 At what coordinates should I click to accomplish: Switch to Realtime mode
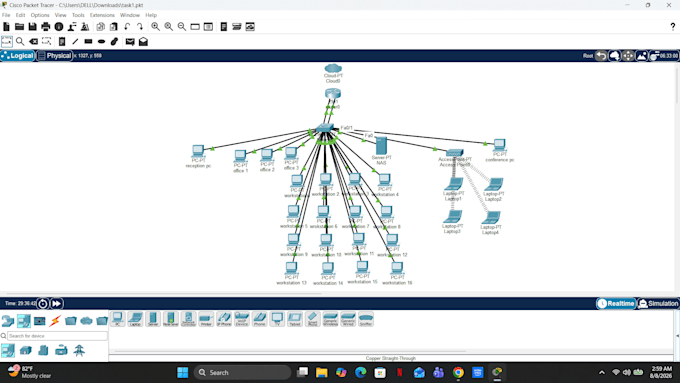coord(616,303)
